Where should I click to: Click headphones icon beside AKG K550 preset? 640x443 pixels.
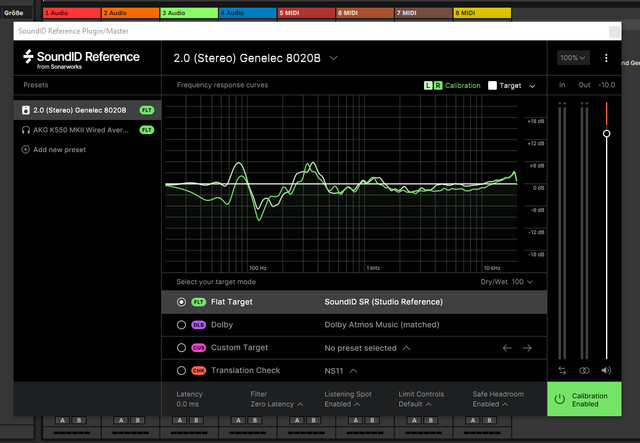click(26, 130)
